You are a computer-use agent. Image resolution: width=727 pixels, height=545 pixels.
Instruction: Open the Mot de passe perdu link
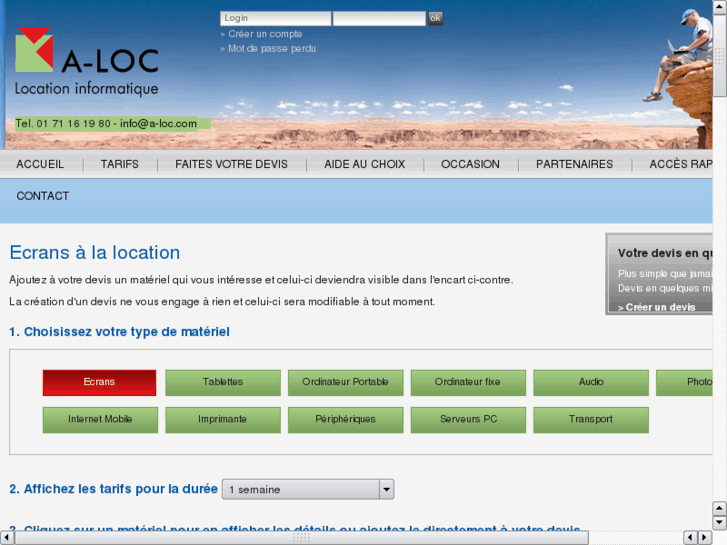click(272, 48)
